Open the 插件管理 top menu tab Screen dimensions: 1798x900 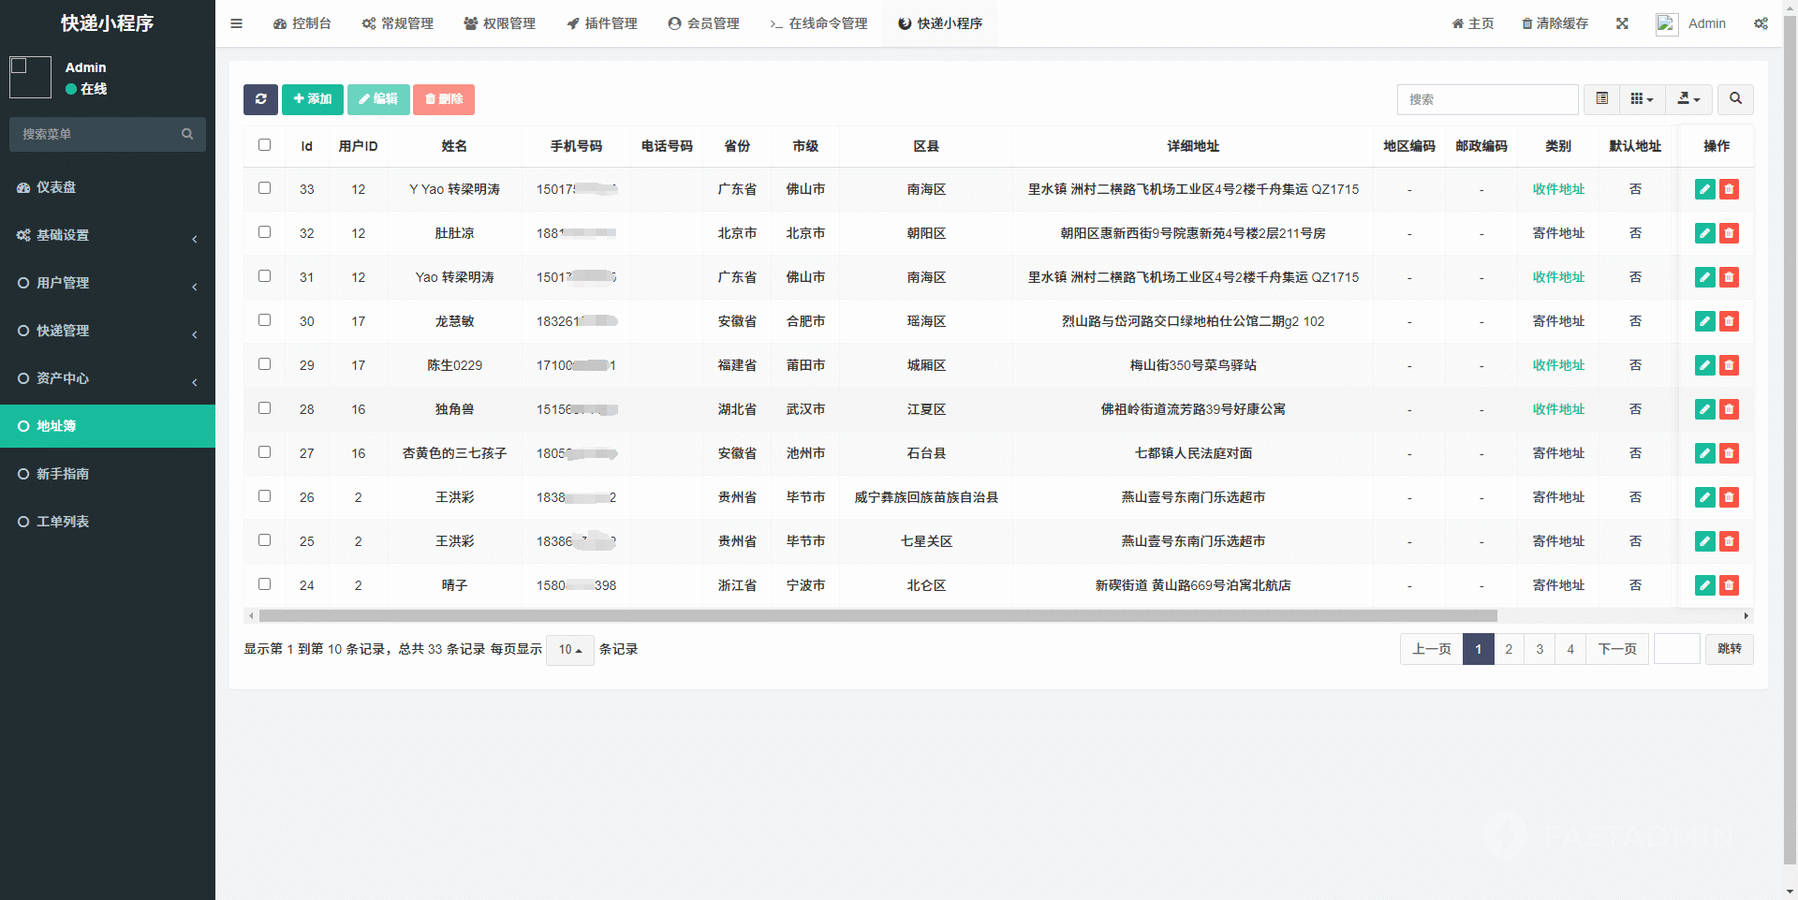pos(602,23)
